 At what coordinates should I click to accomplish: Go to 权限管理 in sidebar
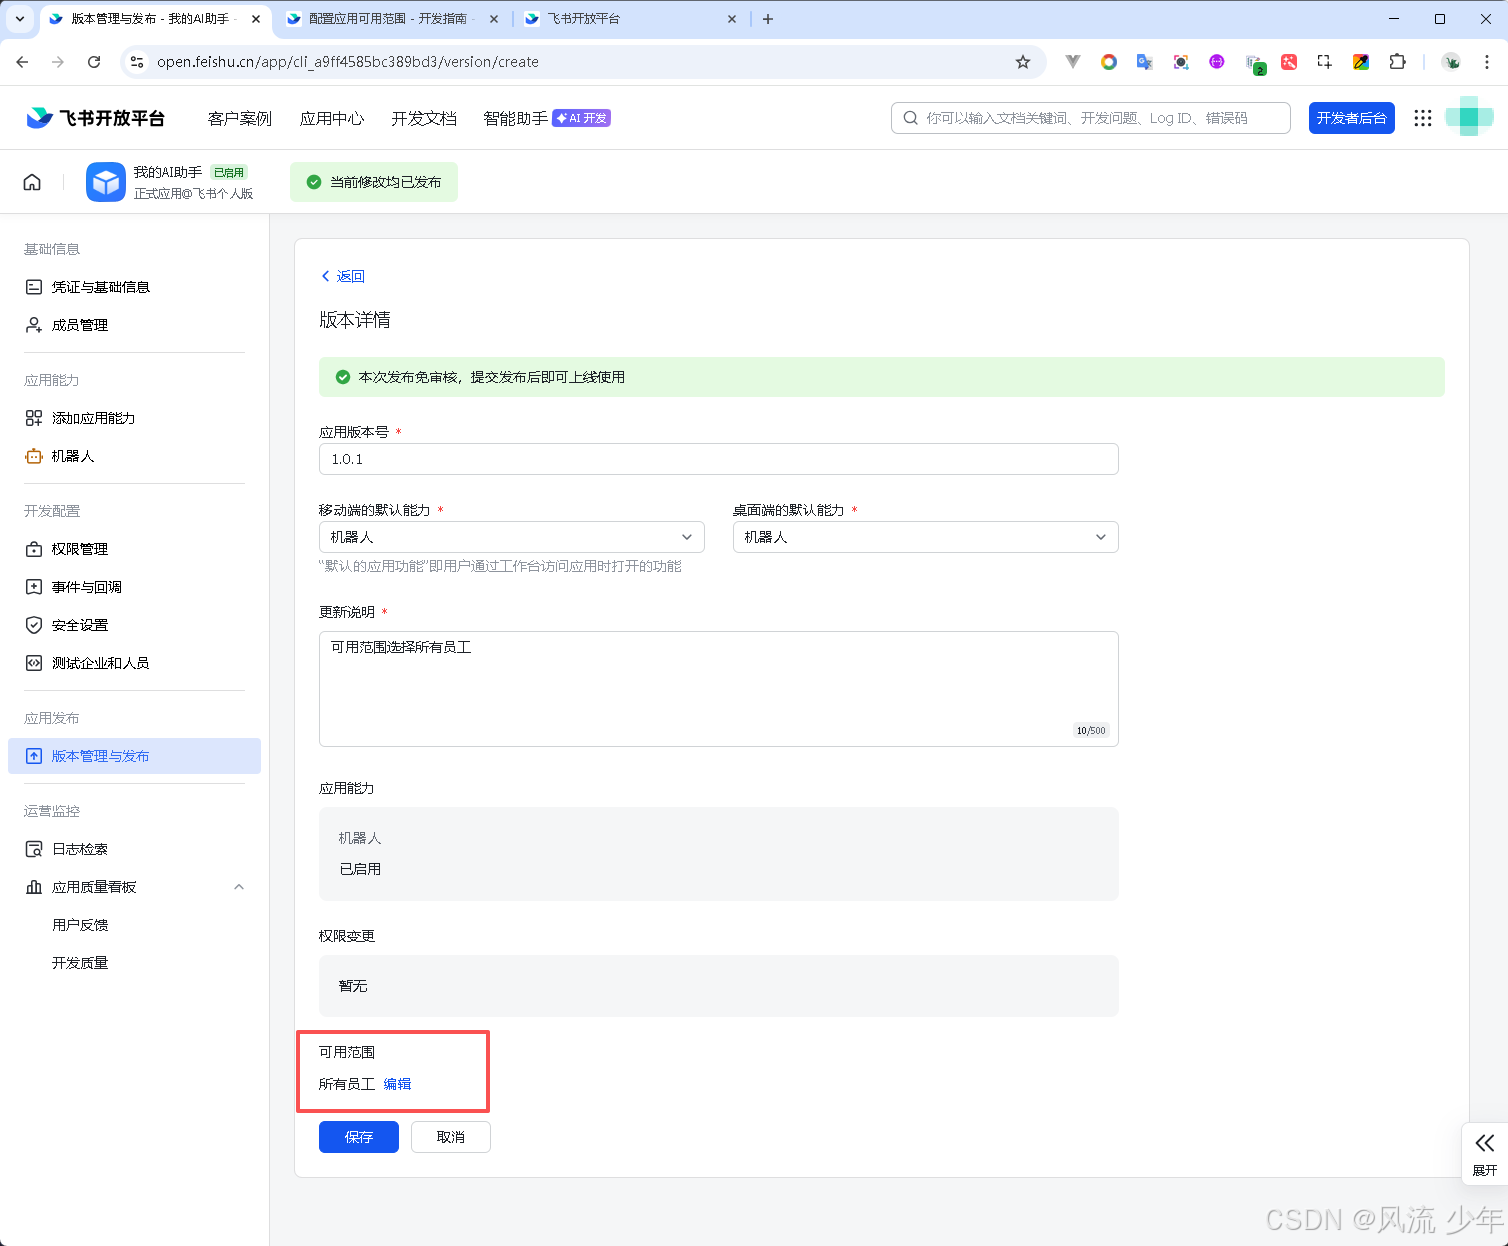pyautogui.click(x=80, y=549)
